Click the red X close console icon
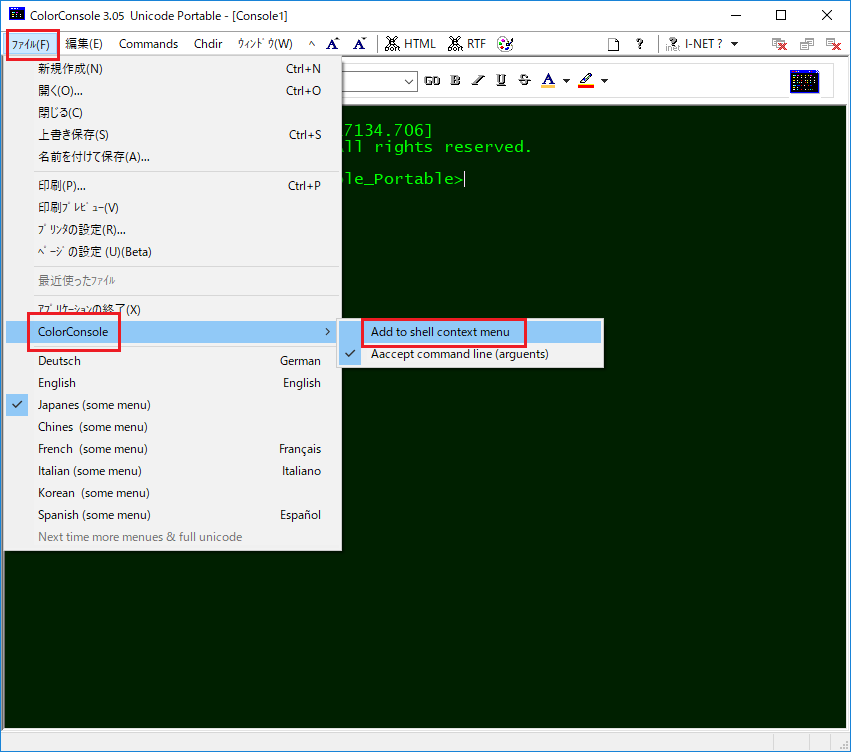Image resolution: width=851 pixels, height=752 pixels. pyautogui.click(x=779, y=44)
